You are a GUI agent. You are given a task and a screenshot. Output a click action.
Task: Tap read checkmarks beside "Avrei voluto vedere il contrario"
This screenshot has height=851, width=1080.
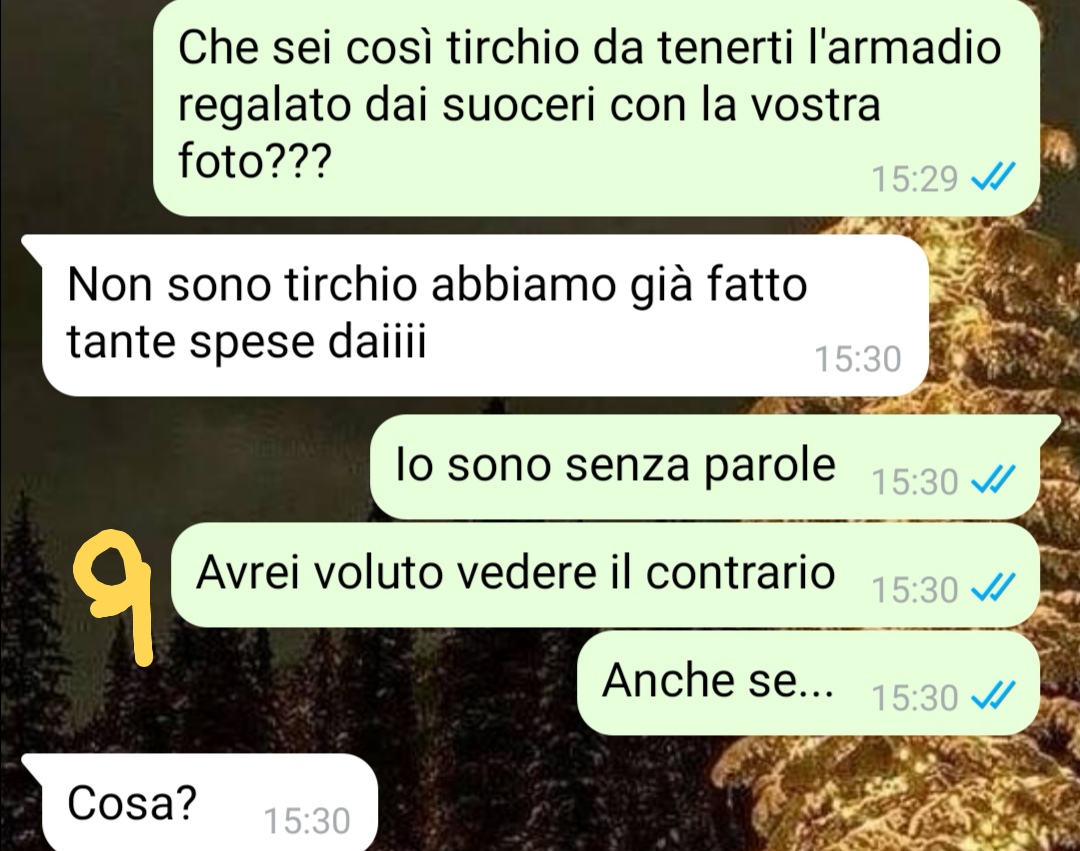(x=993, y=587)
